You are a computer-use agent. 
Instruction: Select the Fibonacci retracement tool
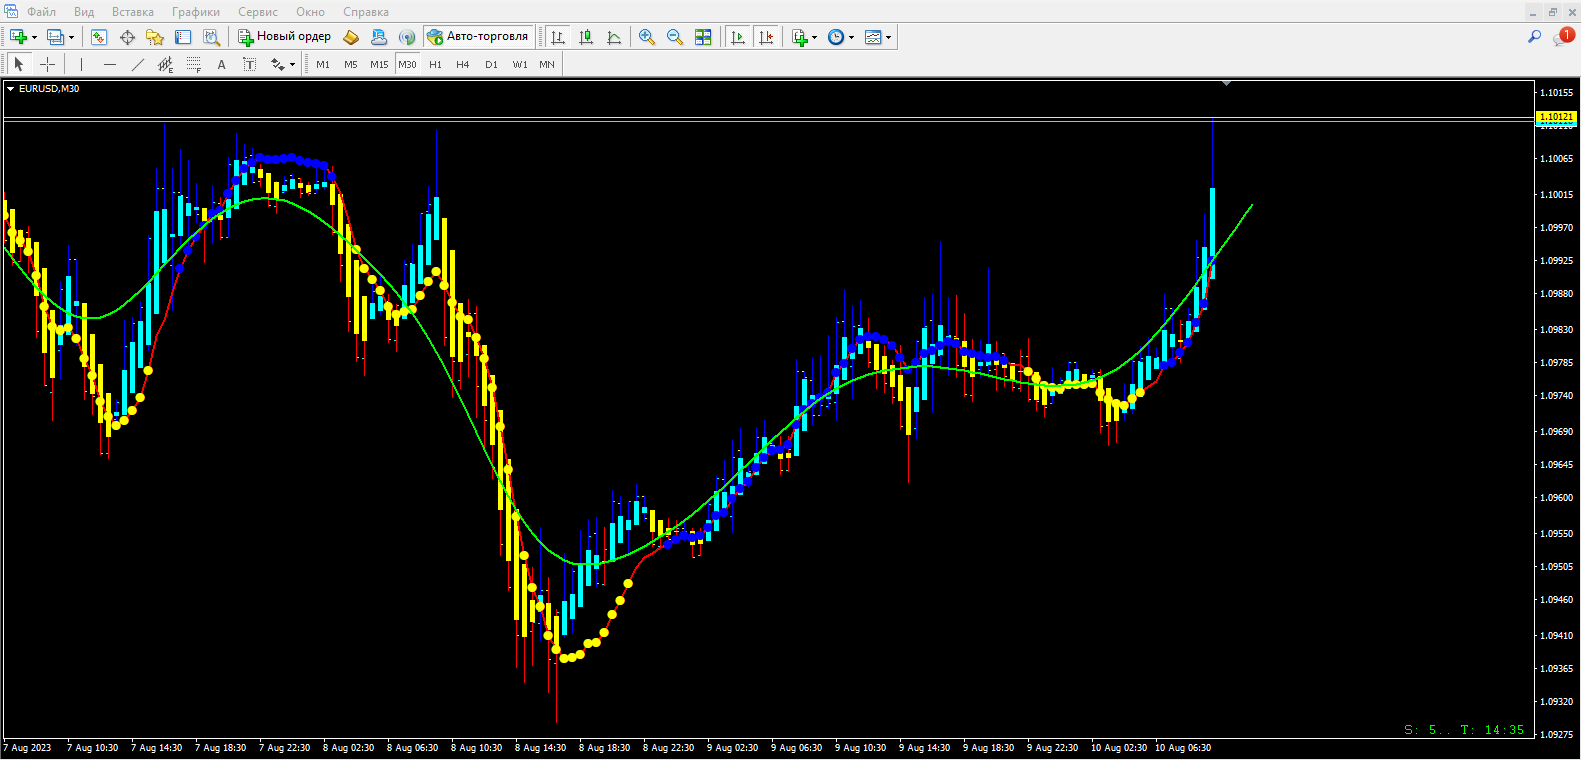coord(194,64)
